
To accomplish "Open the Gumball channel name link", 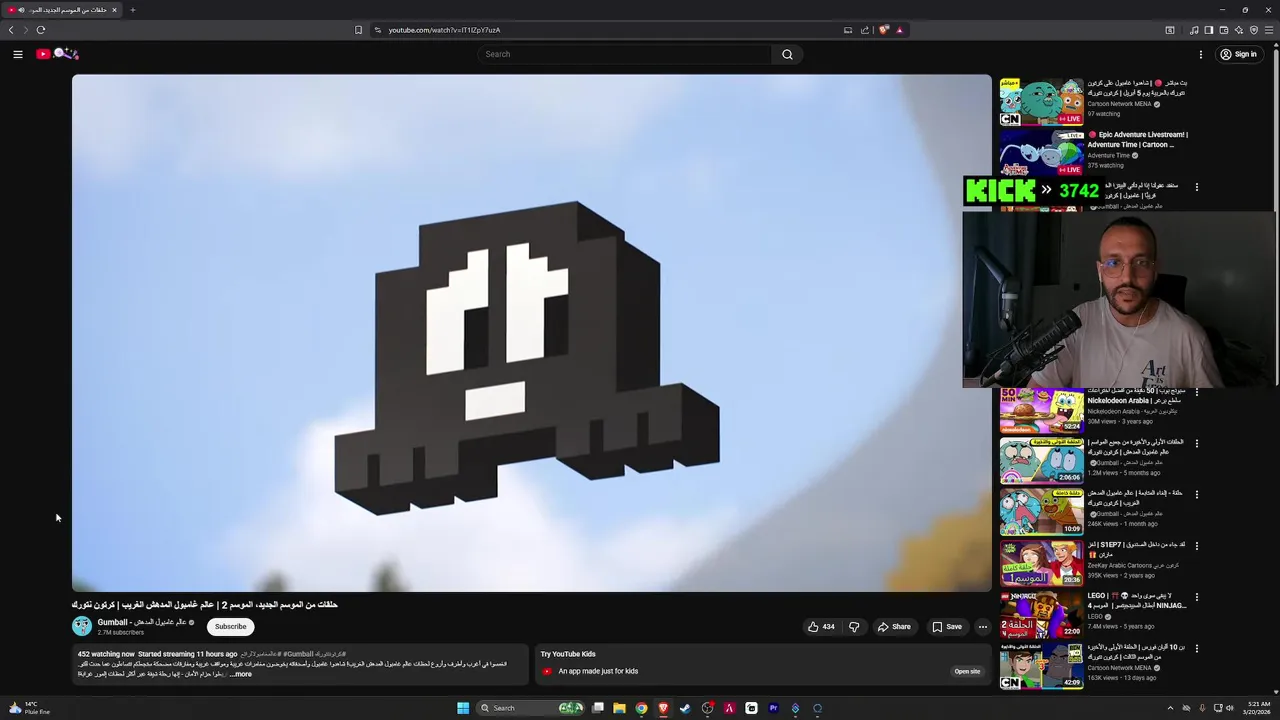I will click(x=141, y=622).
